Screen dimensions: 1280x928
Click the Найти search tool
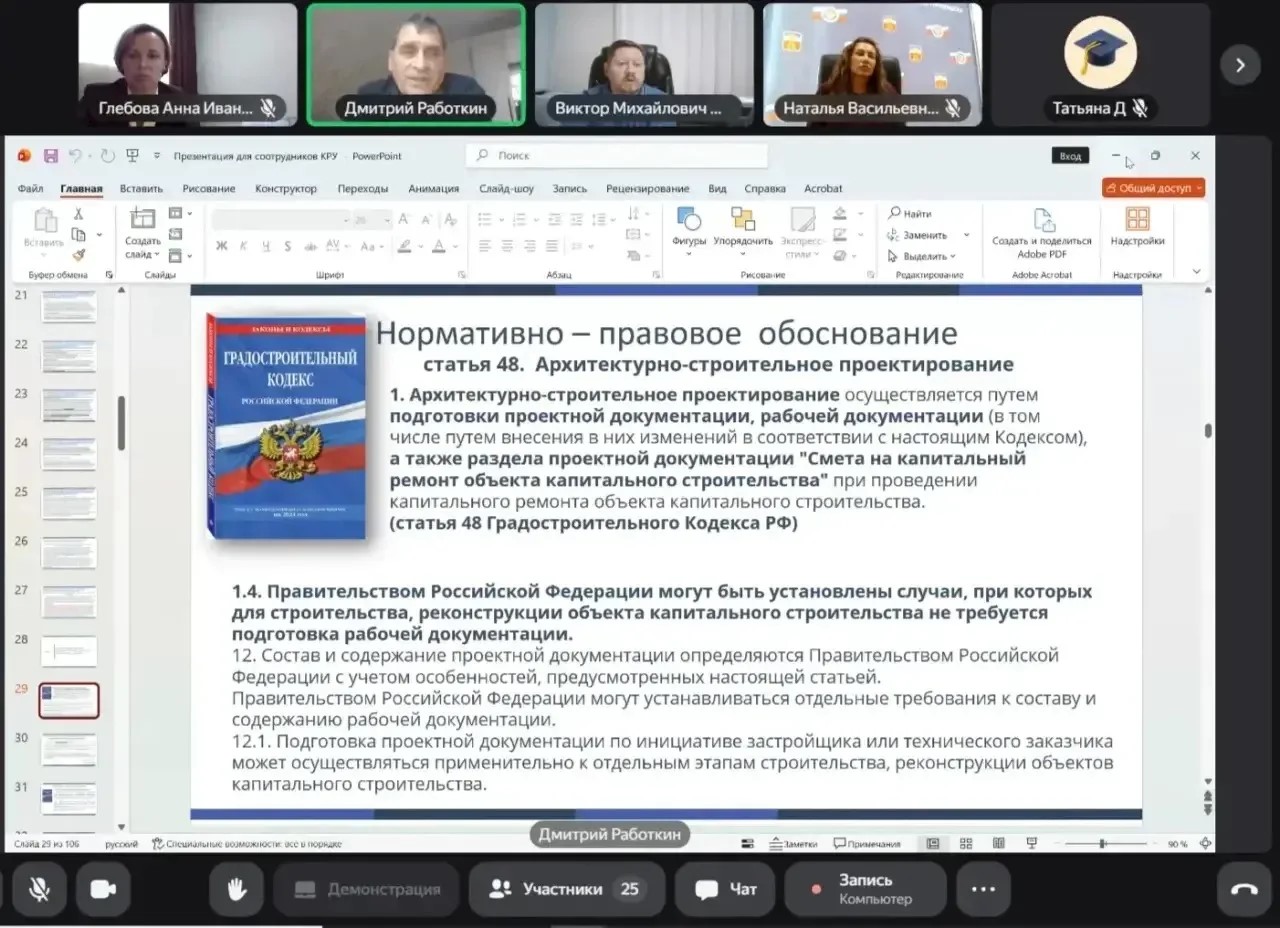pos(911,213)
